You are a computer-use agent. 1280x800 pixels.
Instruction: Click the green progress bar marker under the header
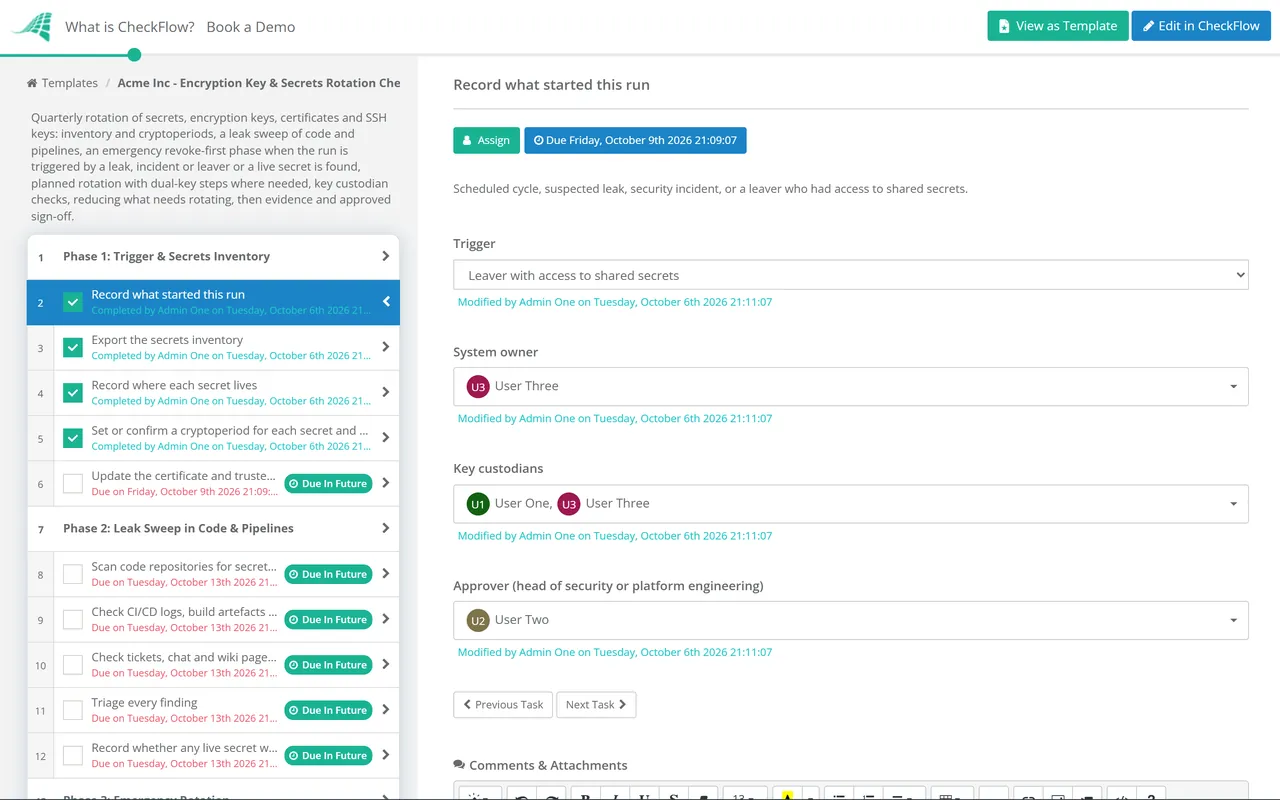(135, 55)
